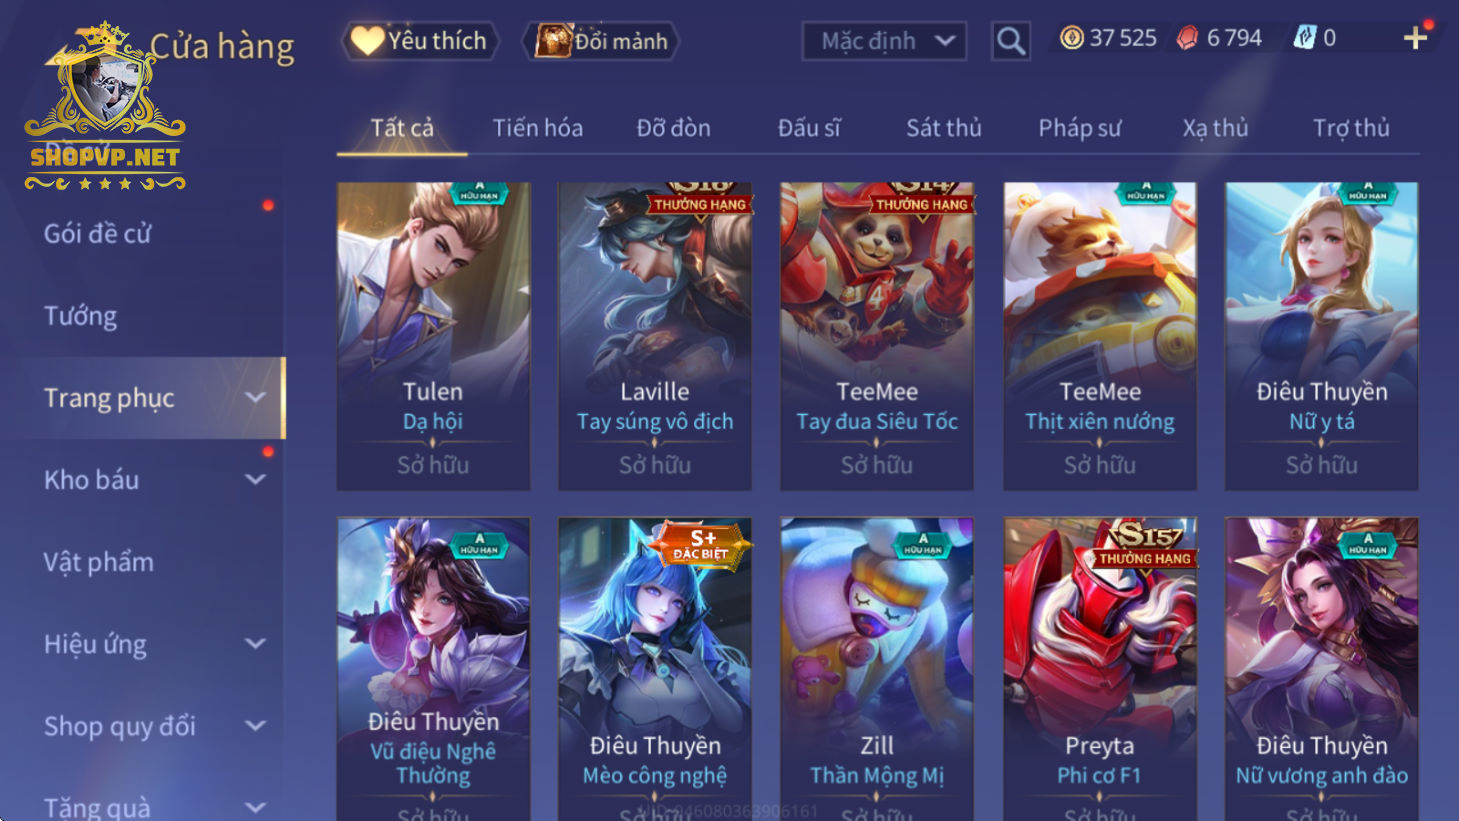The width and height of the screenshot is (1459, 821).
Task: Click the magnifying glass search icon
Action: pyautogui.click(x=1011, y=41)
